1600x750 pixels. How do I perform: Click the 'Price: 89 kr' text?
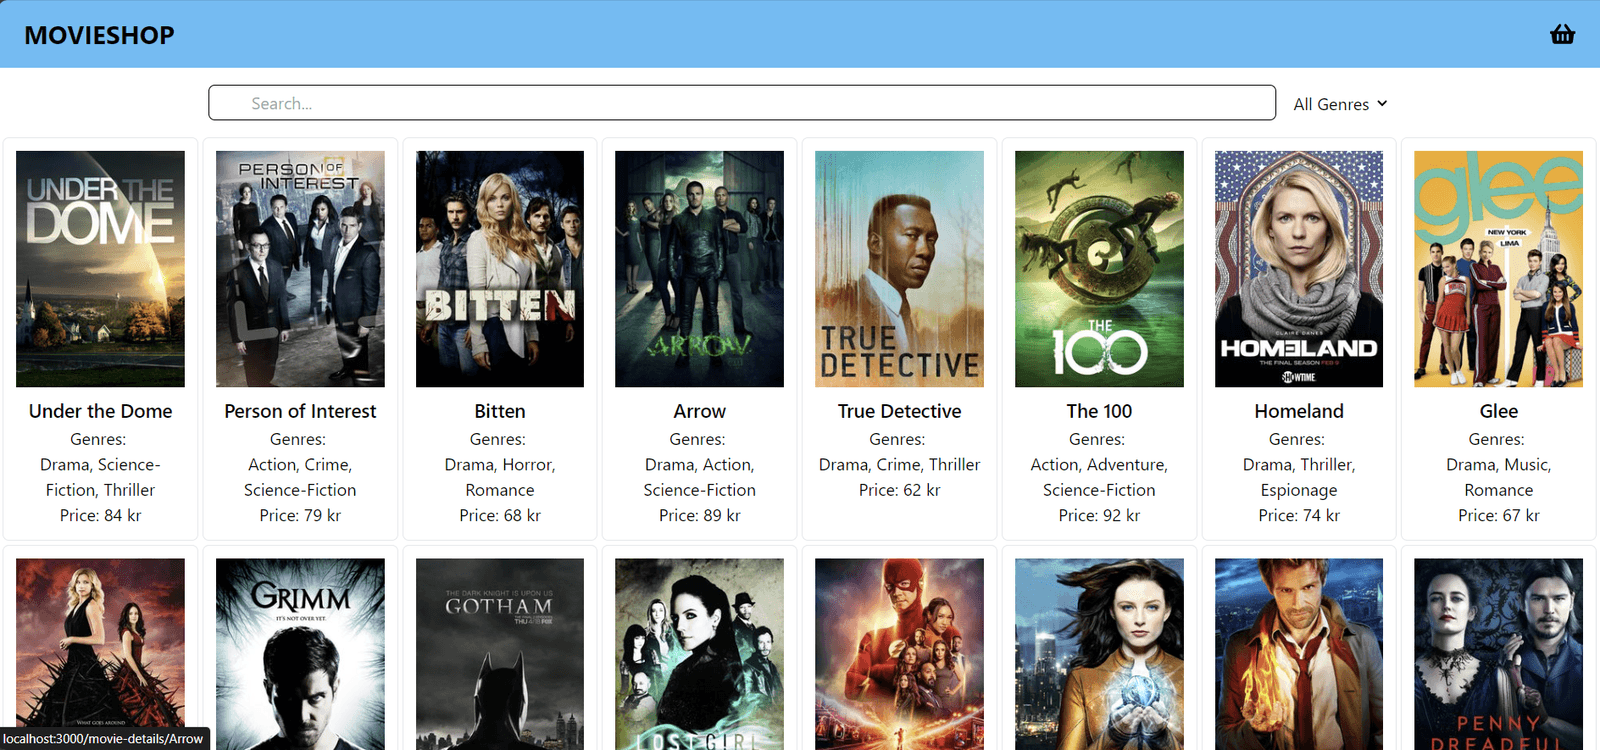coord(699,516)
